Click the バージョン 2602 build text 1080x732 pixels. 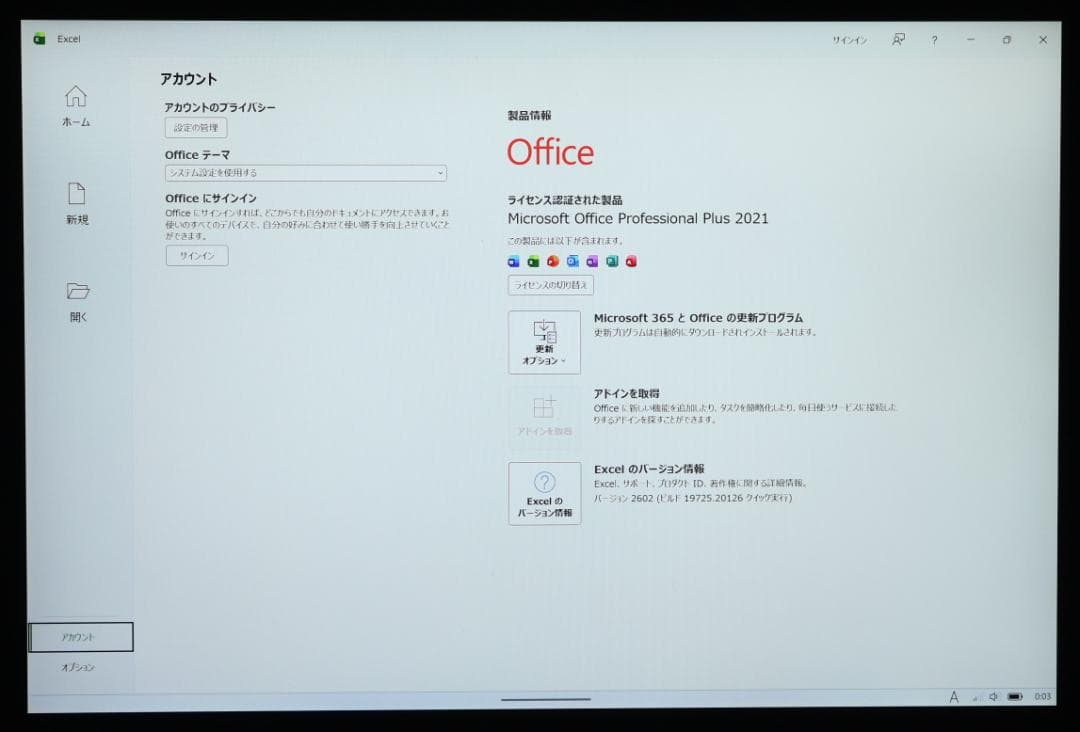tap(693, 498)
